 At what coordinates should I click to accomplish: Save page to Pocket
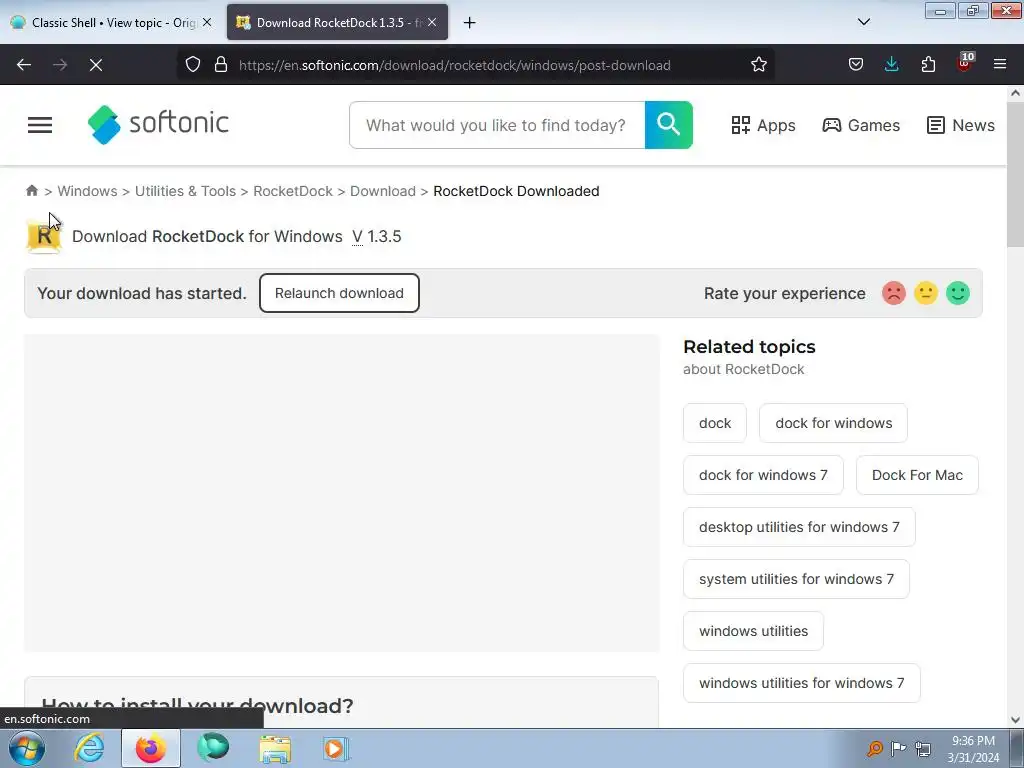(x=856, y=65)
